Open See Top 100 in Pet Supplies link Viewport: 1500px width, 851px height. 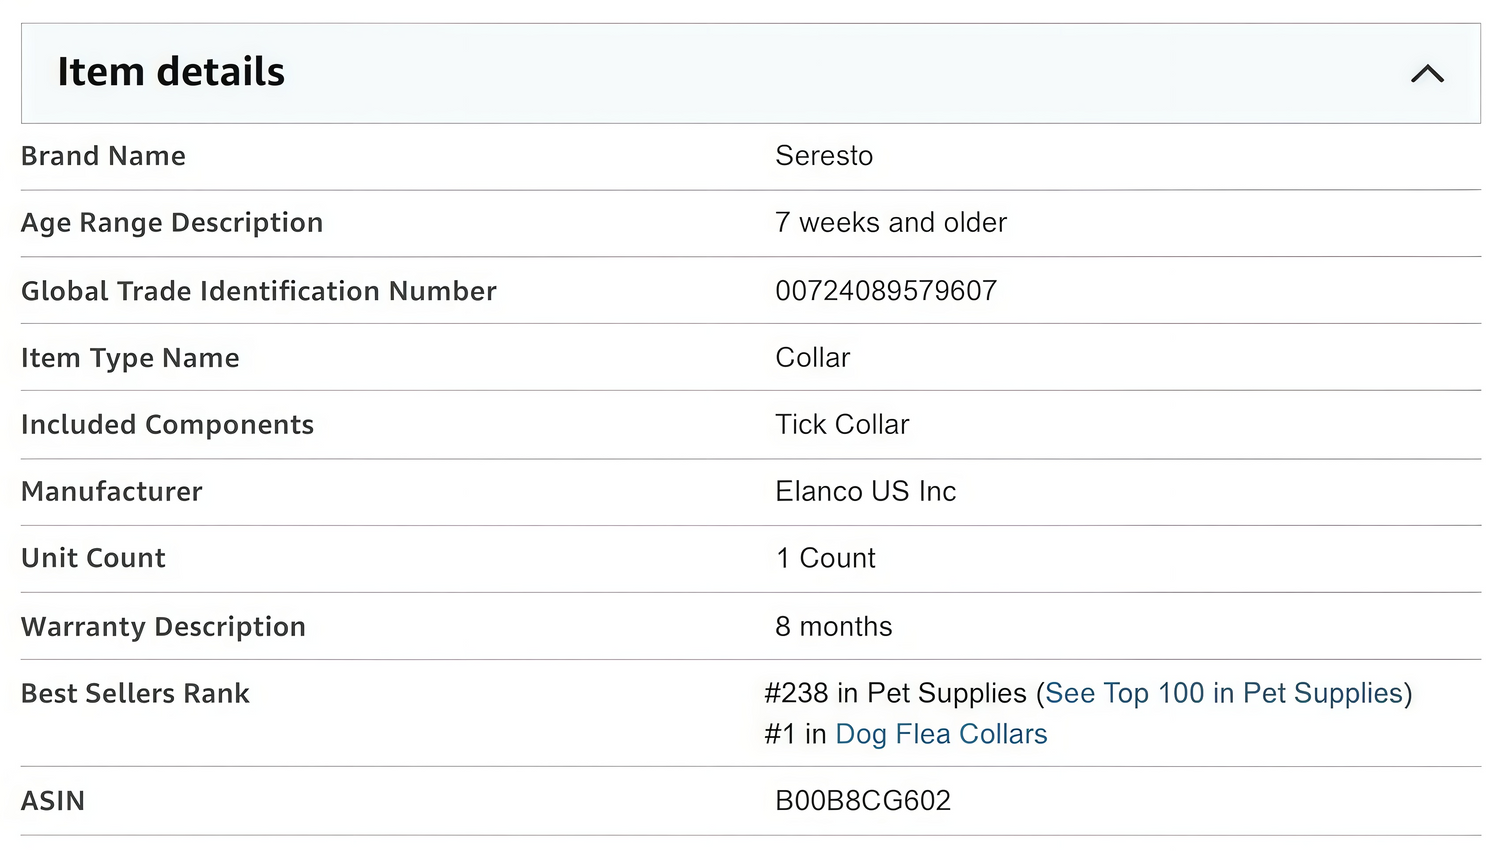1224,694
